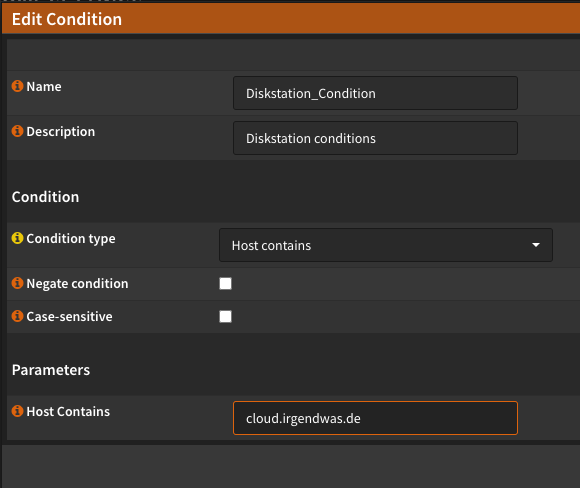Open the help icon next to Negate condition
The width and height of the screenshot is (580, 488).
[x=17, y=283]
